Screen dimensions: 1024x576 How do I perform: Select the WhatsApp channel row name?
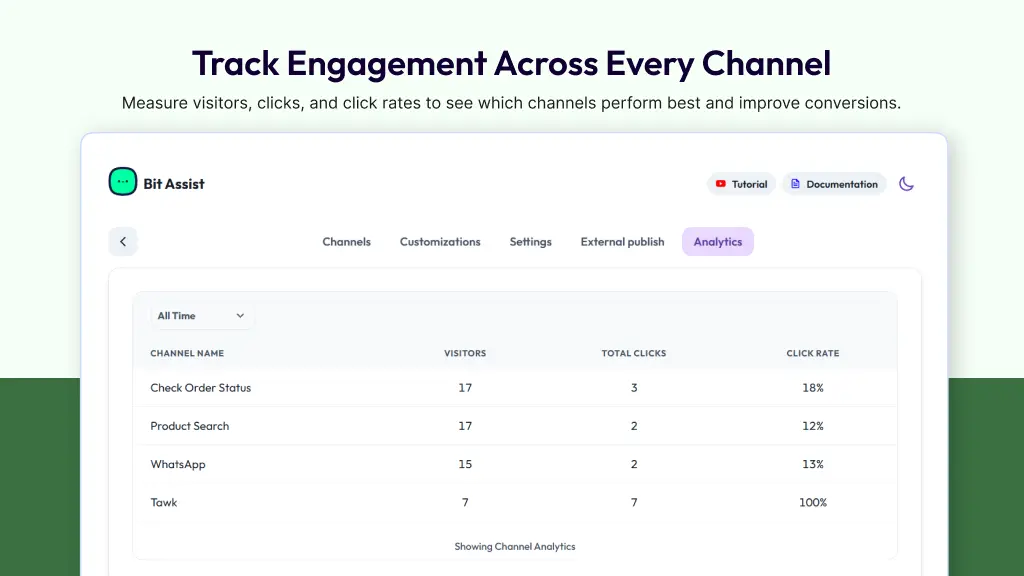pyautogui.click(x=178, y=464)
